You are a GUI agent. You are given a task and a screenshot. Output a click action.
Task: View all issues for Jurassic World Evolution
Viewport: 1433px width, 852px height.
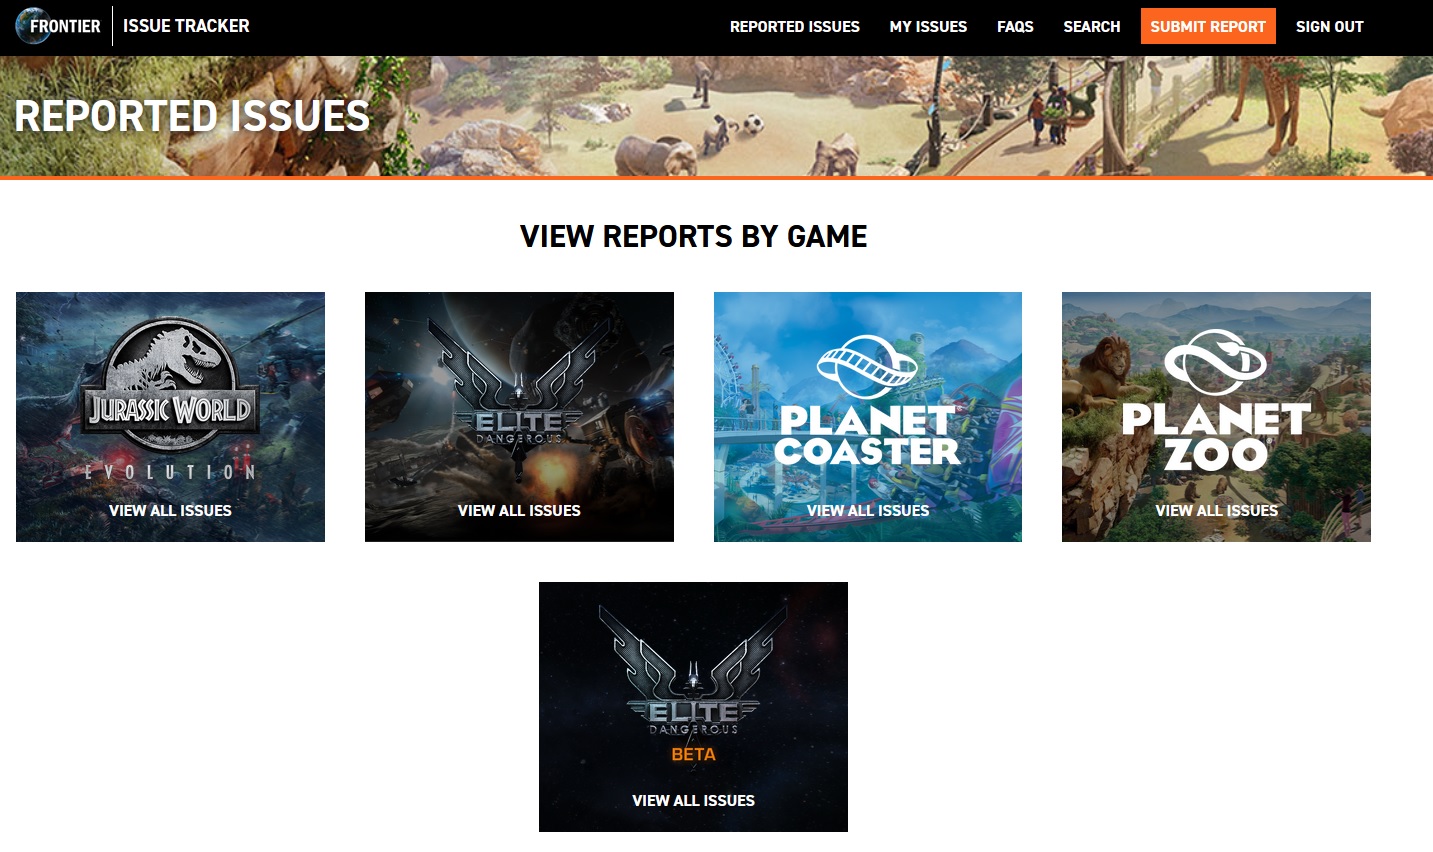pyautogui.click(x=170, y=510)
